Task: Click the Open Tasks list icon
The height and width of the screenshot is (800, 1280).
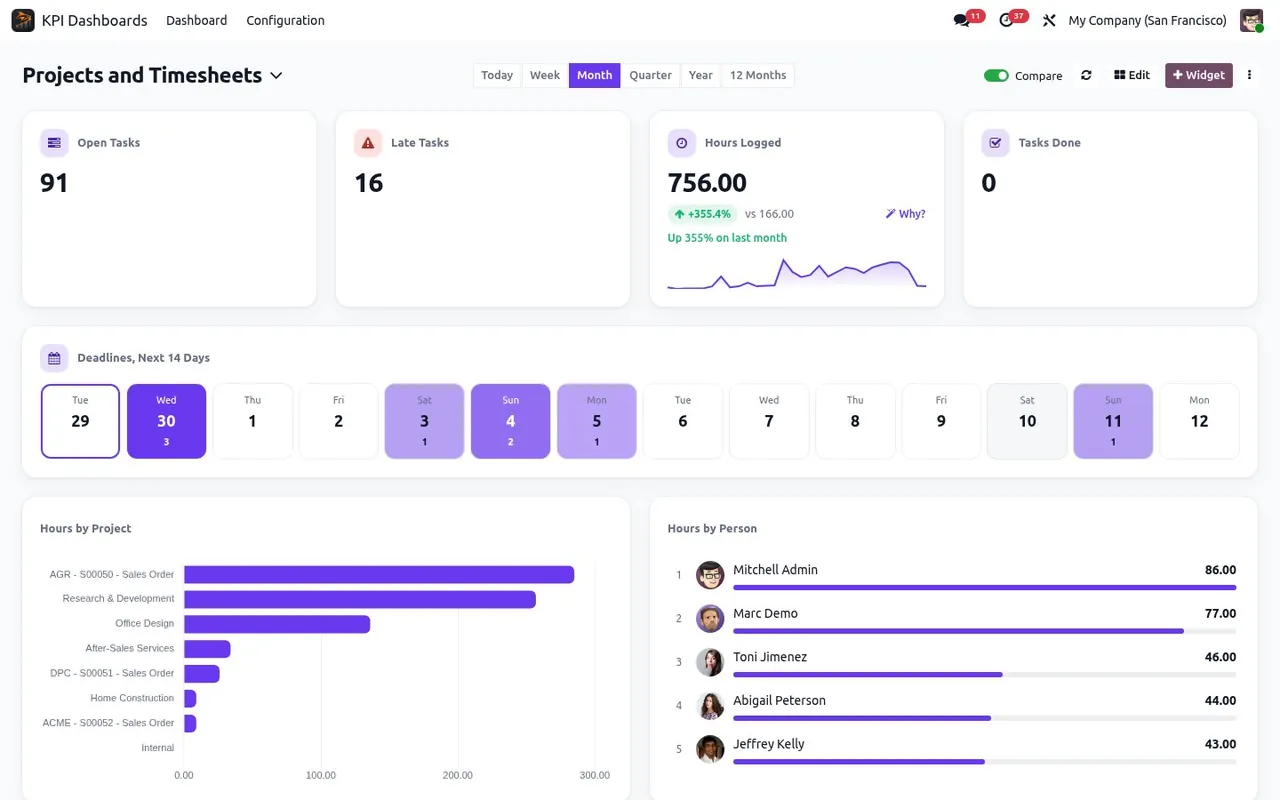Action: [x=54, y=143]
